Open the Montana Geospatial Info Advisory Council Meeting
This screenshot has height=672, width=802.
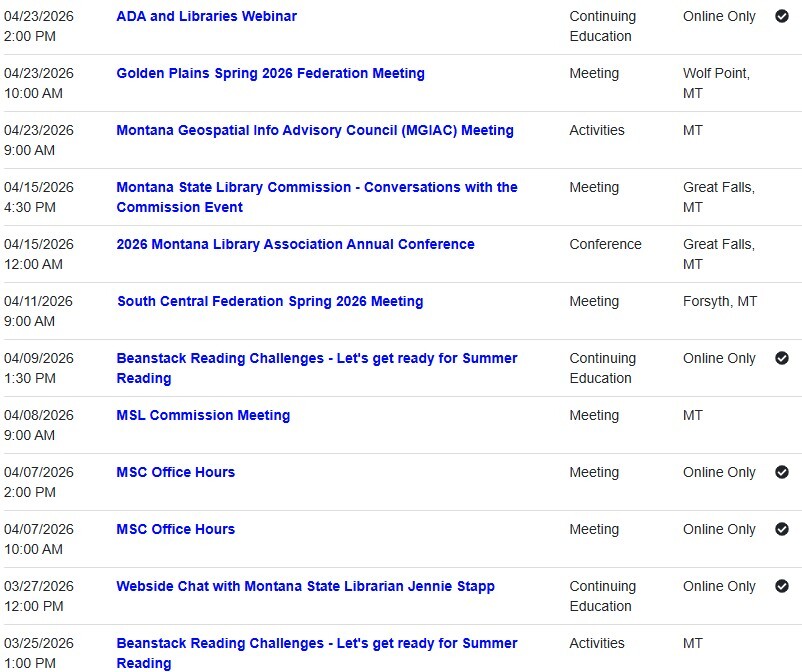[313, 130]
